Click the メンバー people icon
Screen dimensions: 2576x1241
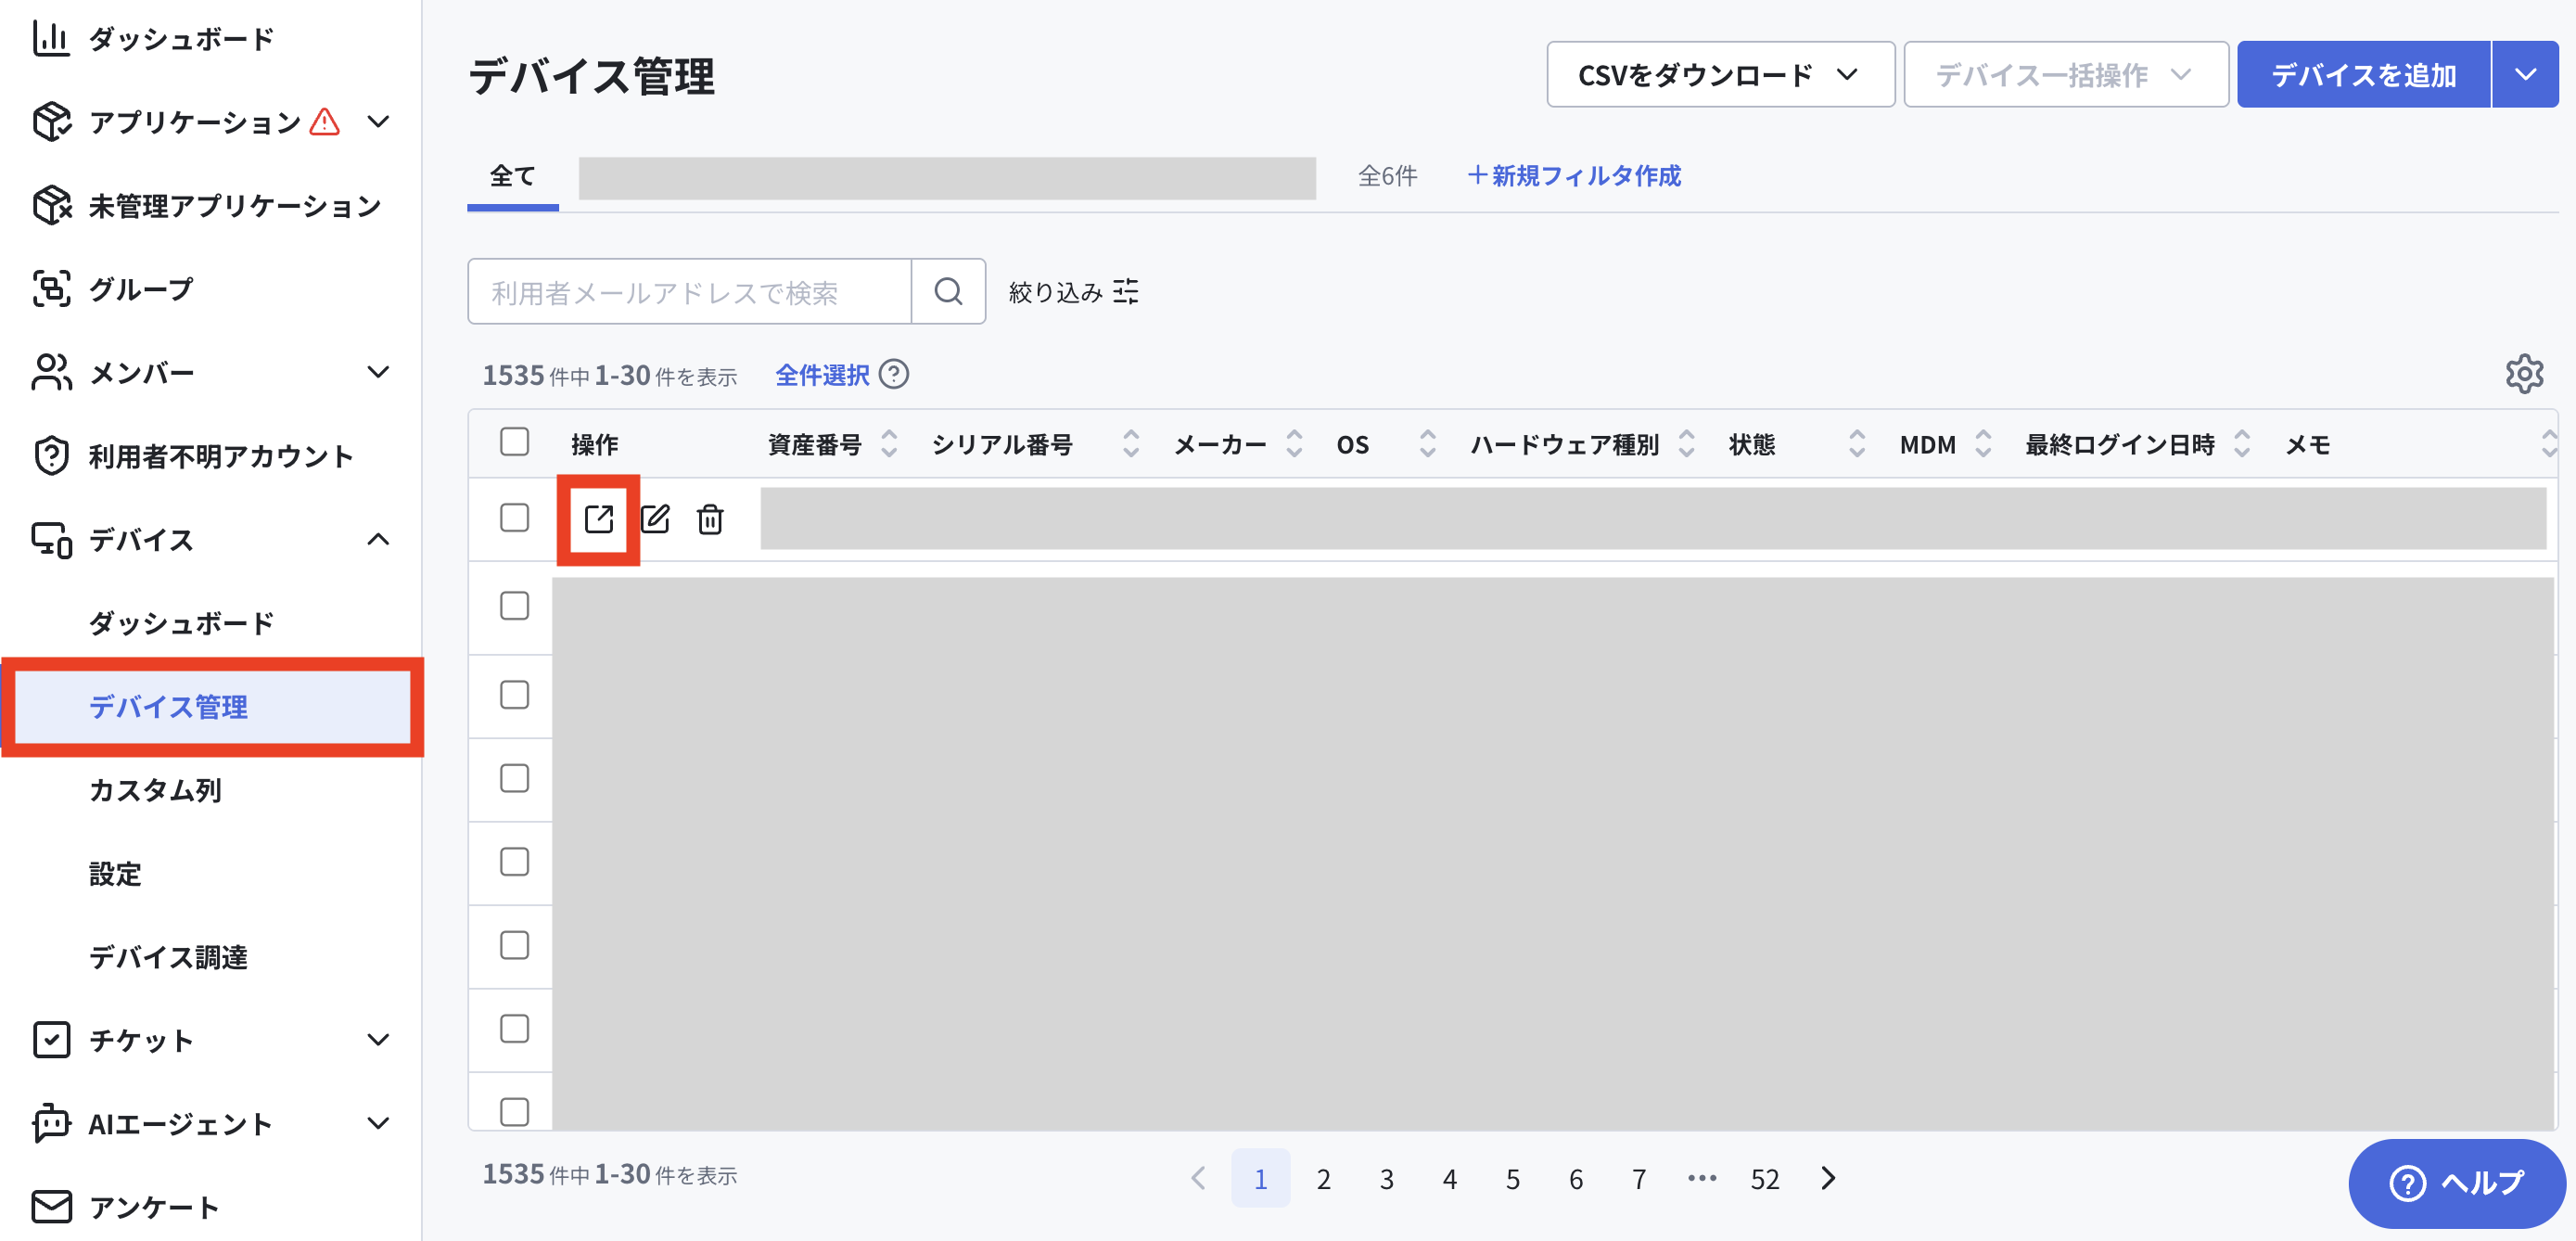point(52,372)
